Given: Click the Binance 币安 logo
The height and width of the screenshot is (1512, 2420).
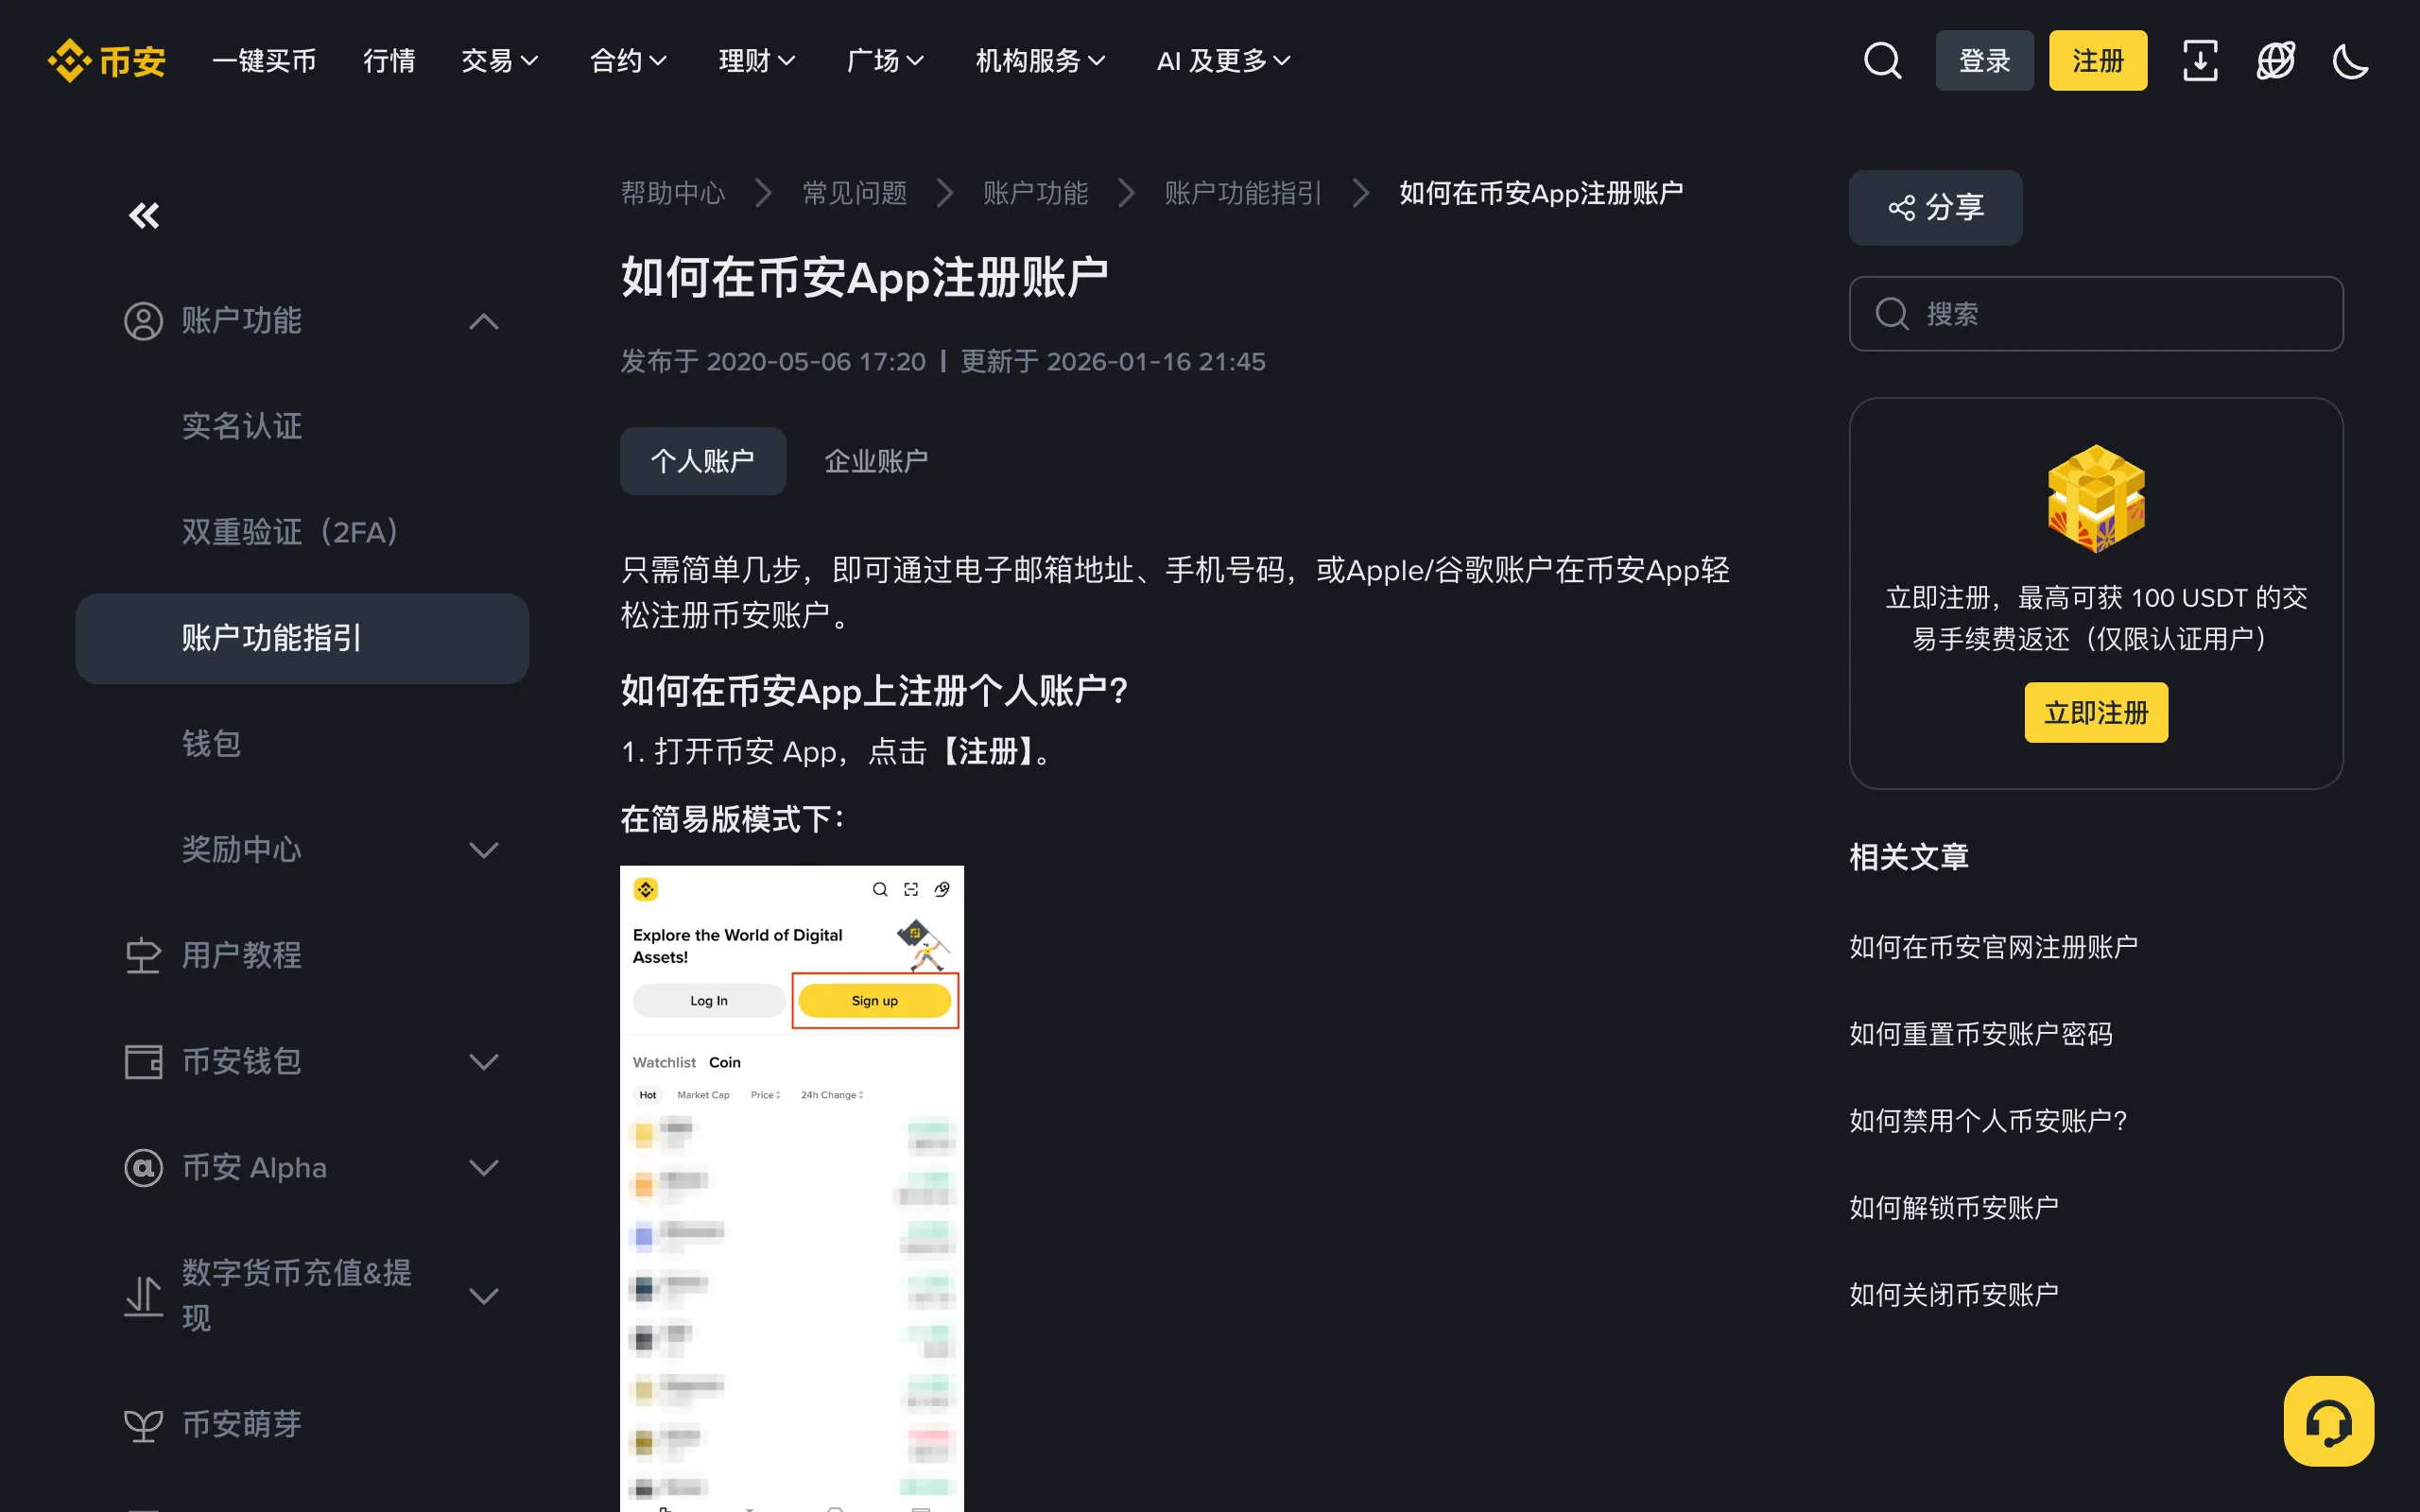Looking at the screenshot, I should click(106, 61).
